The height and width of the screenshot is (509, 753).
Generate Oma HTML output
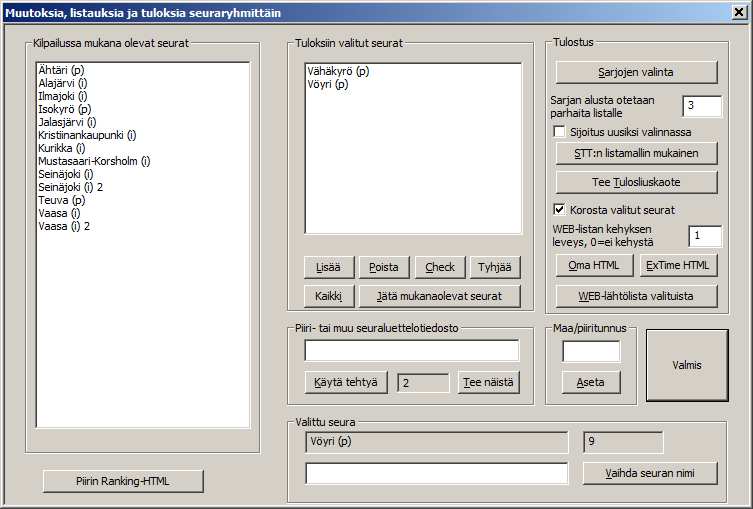click(594, 266)
